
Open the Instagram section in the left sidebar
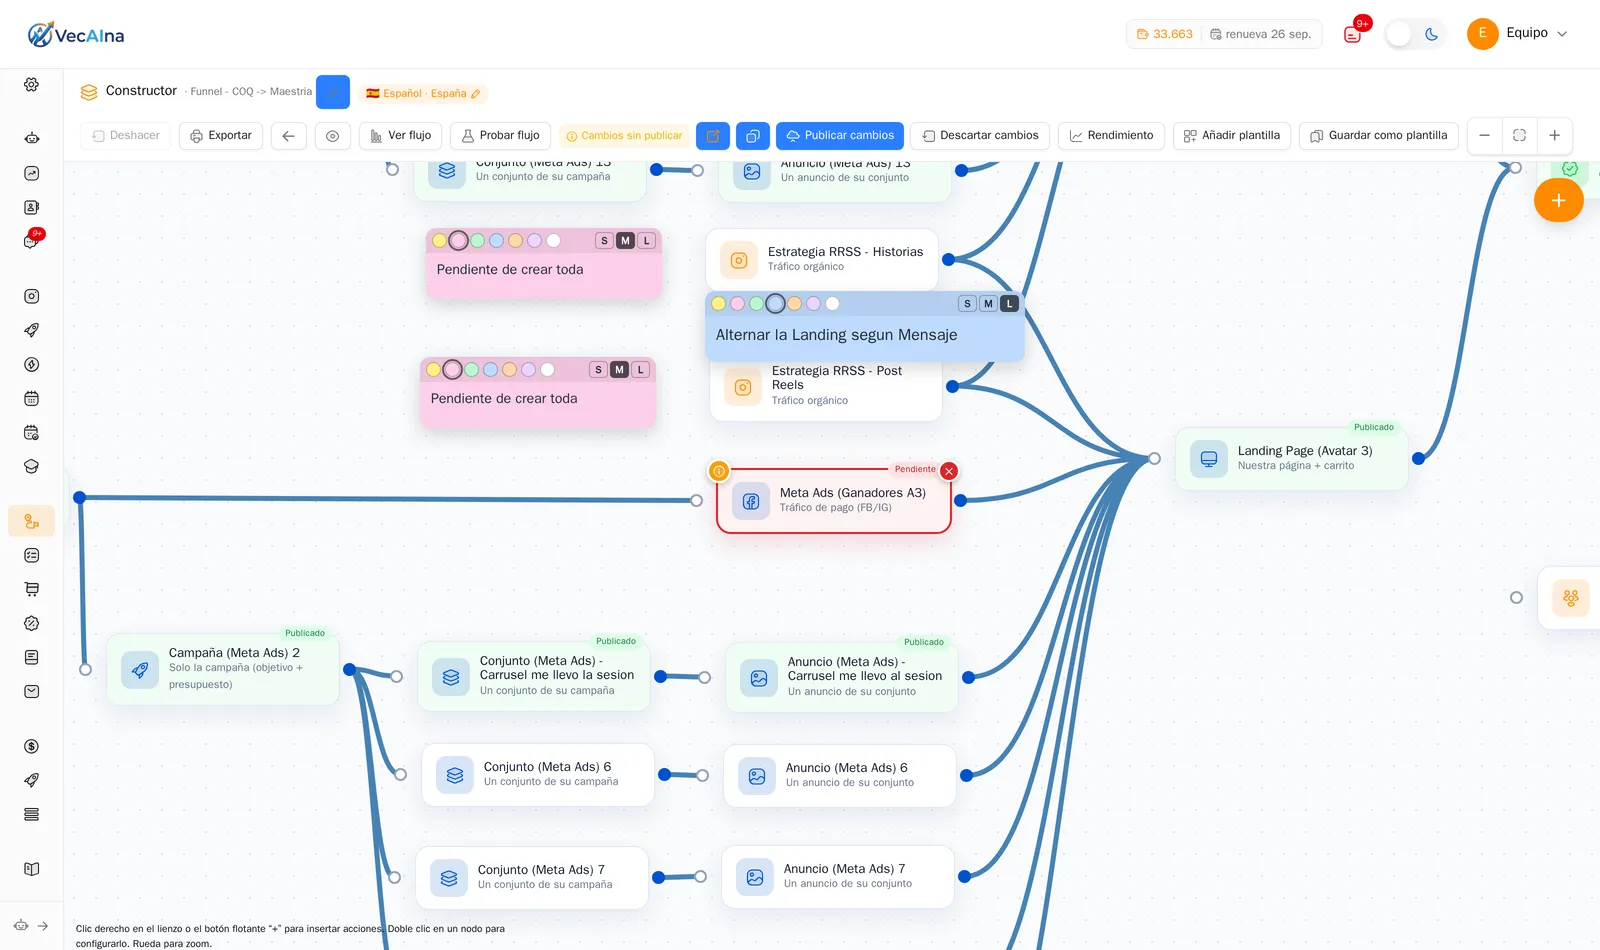[x=31, y=296]
